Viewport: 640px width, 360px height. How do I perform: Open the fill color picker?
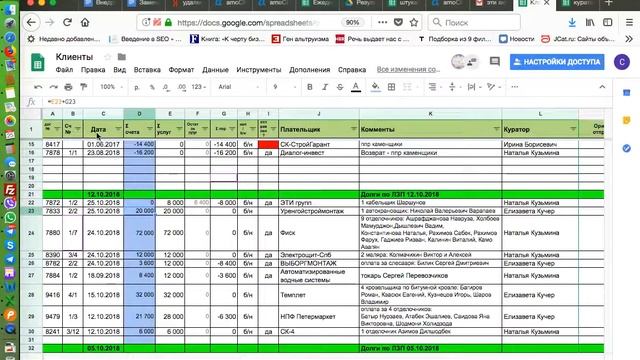click(376, 87)
